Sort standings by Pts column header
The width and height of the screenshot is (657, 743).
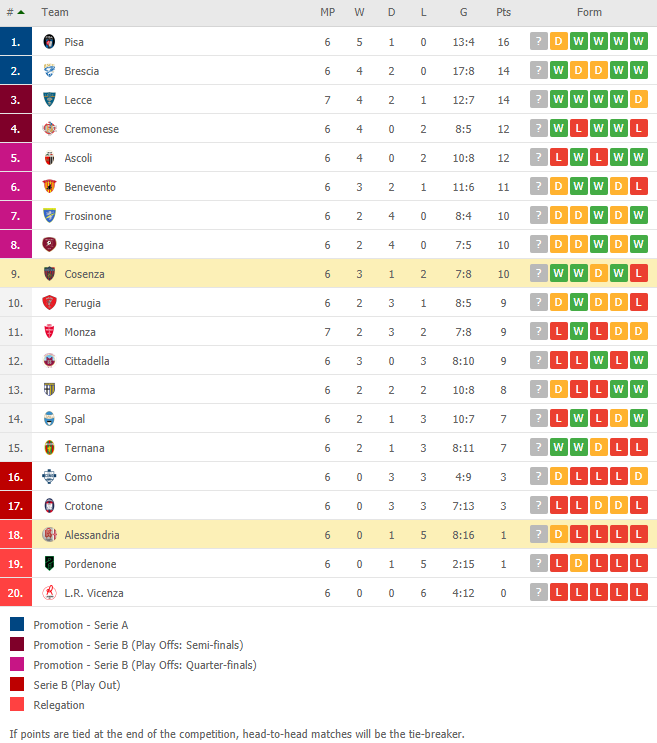point(504,12)
